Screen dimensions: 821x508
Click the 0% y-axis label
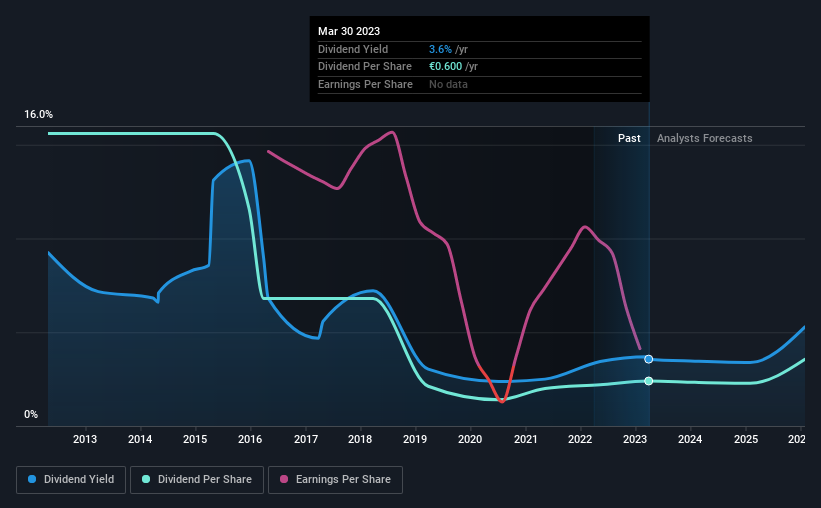pyautogui.click(x=31, y=414)
